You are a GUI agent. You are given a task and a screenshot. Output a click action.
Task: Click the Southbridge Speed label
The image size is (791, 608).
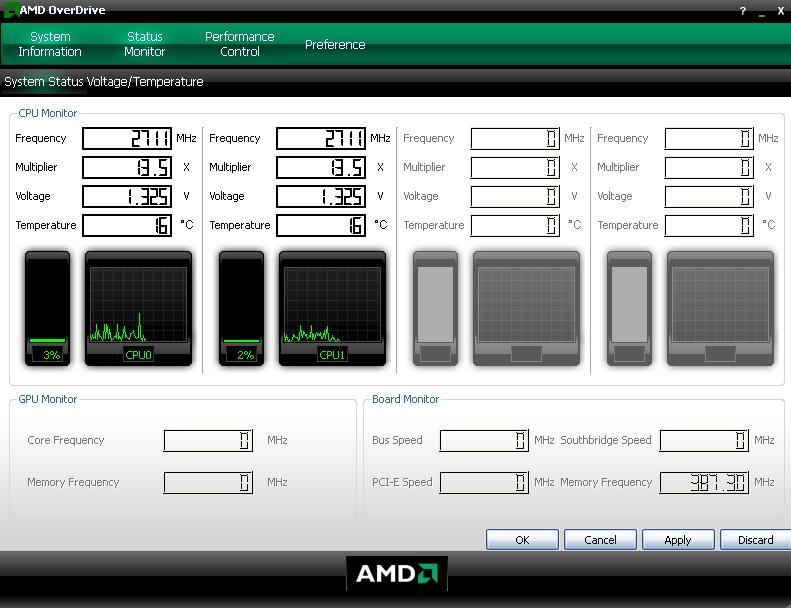606,440
